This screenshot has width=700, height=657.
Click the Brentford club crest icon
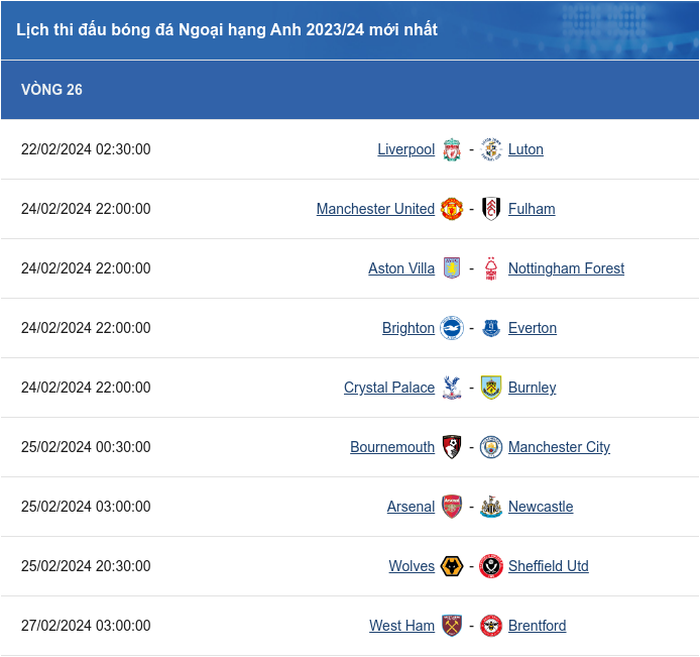[x=491, y=626]
